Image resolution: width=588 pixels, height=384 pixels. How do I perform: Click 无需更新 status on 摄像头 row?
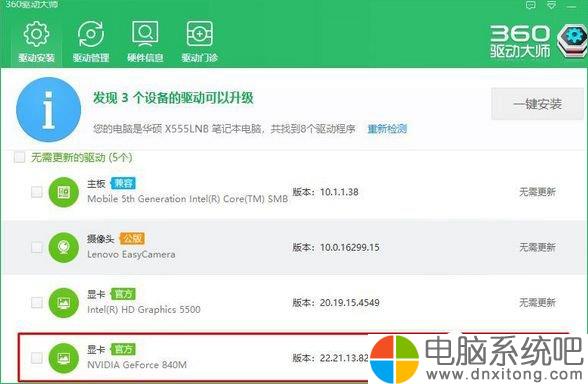(537, 248)
